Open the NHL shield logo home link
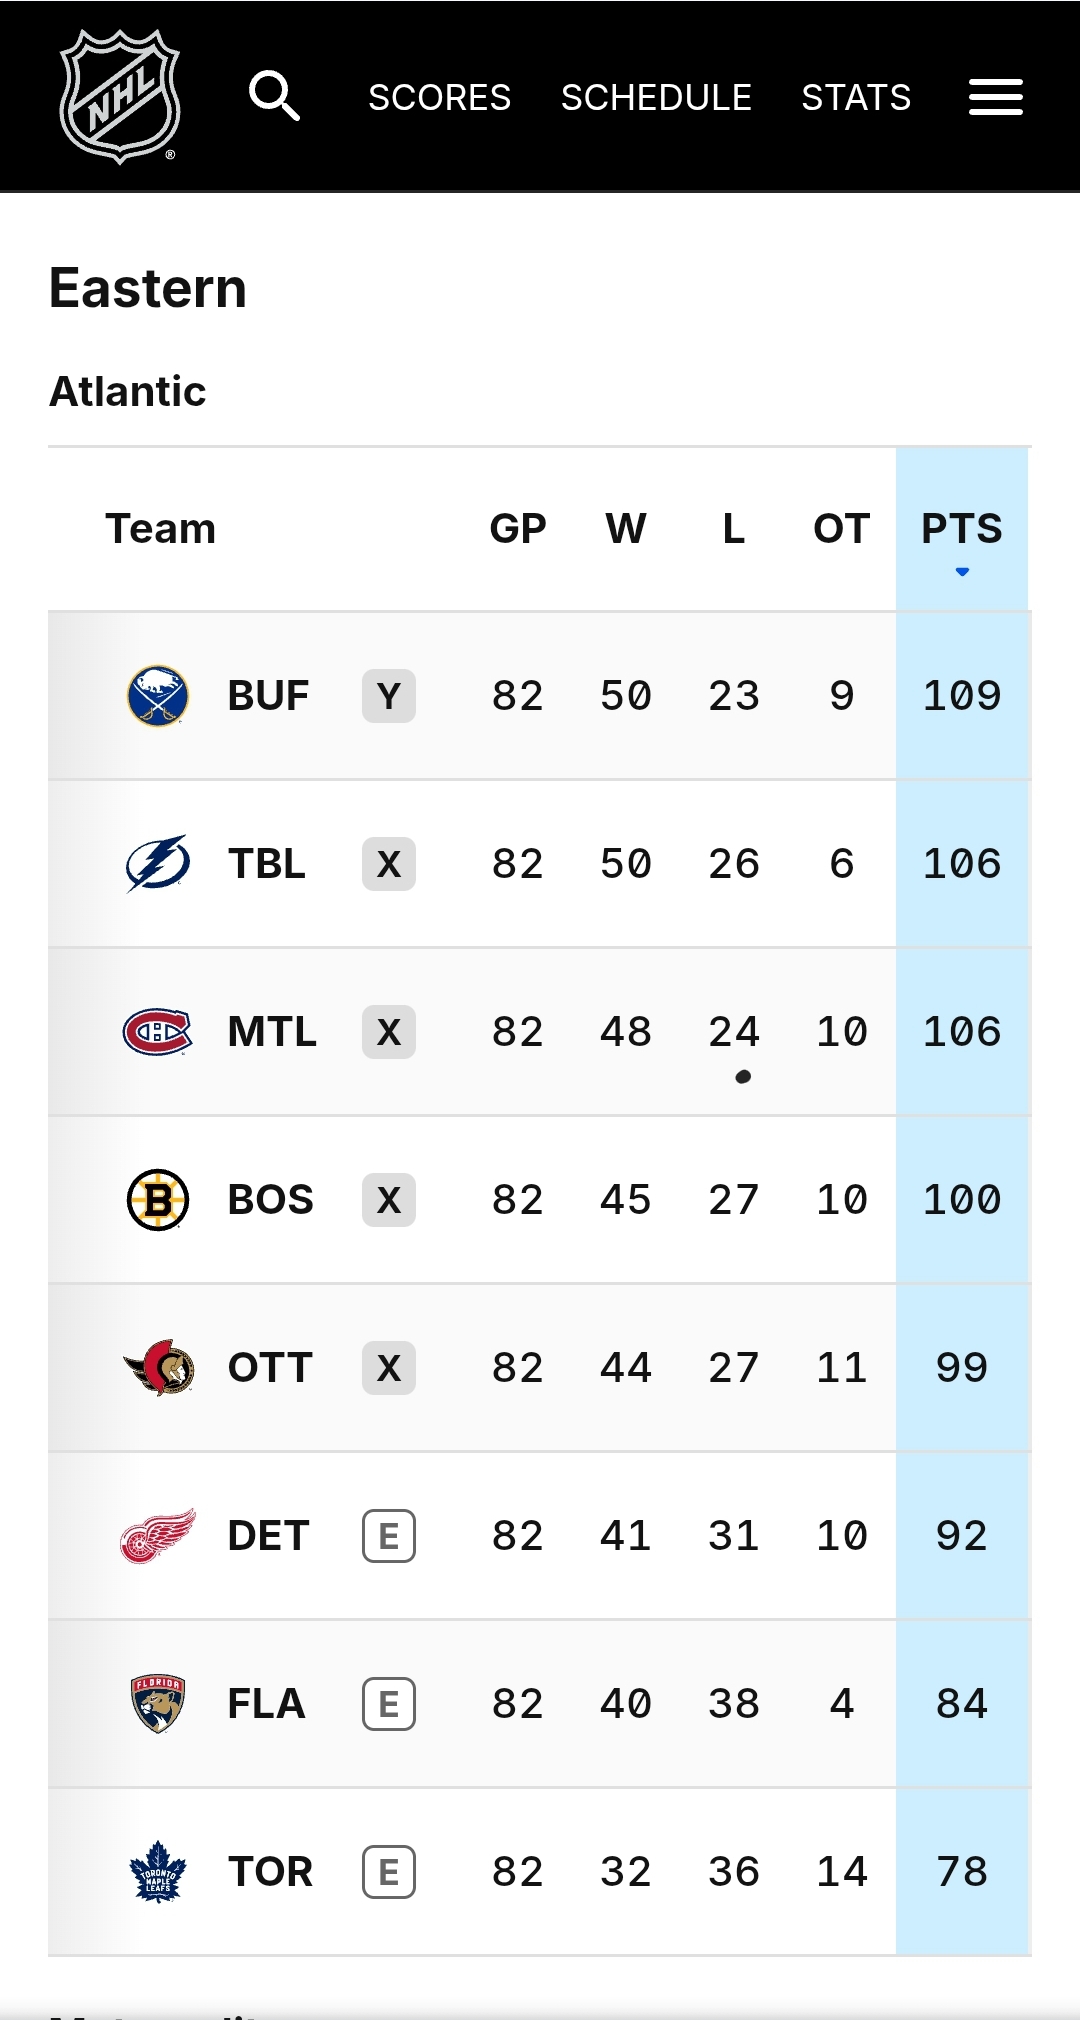 120,96
